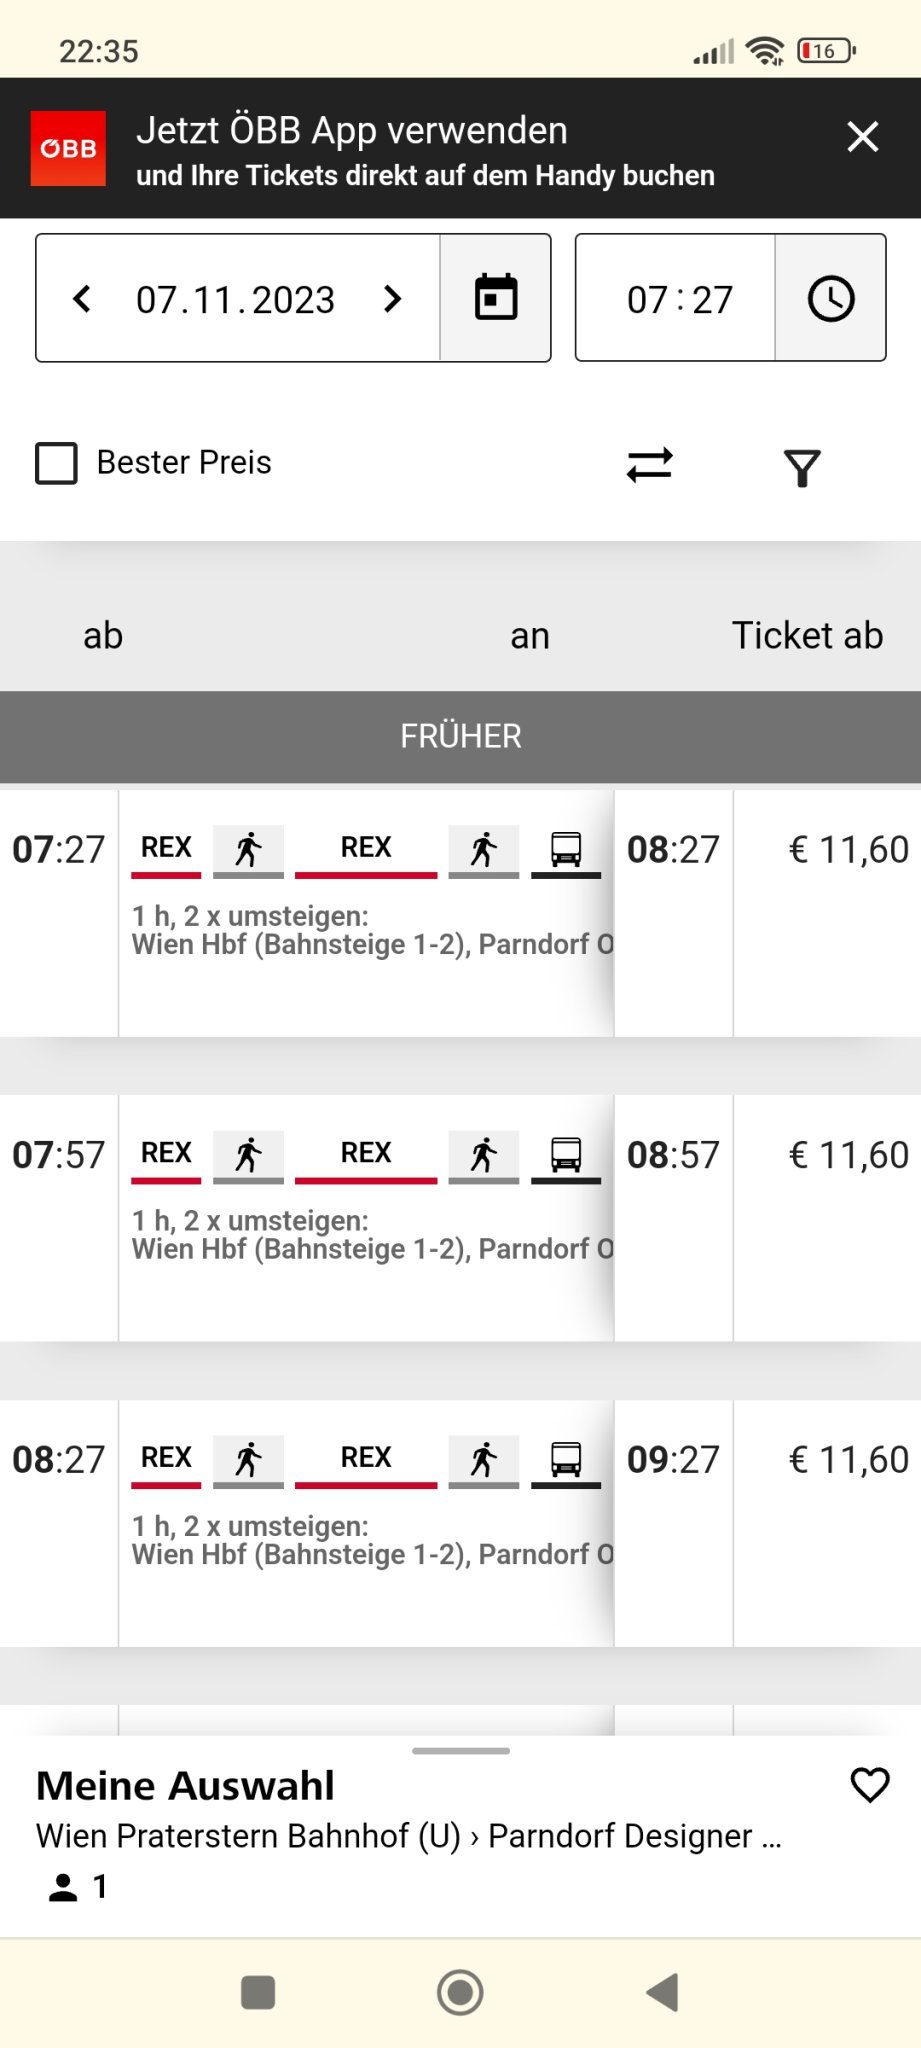This screenshot has height=2048, width=921.
Task: Edit the 07:27 time field
Action: [x=679, y=299]
